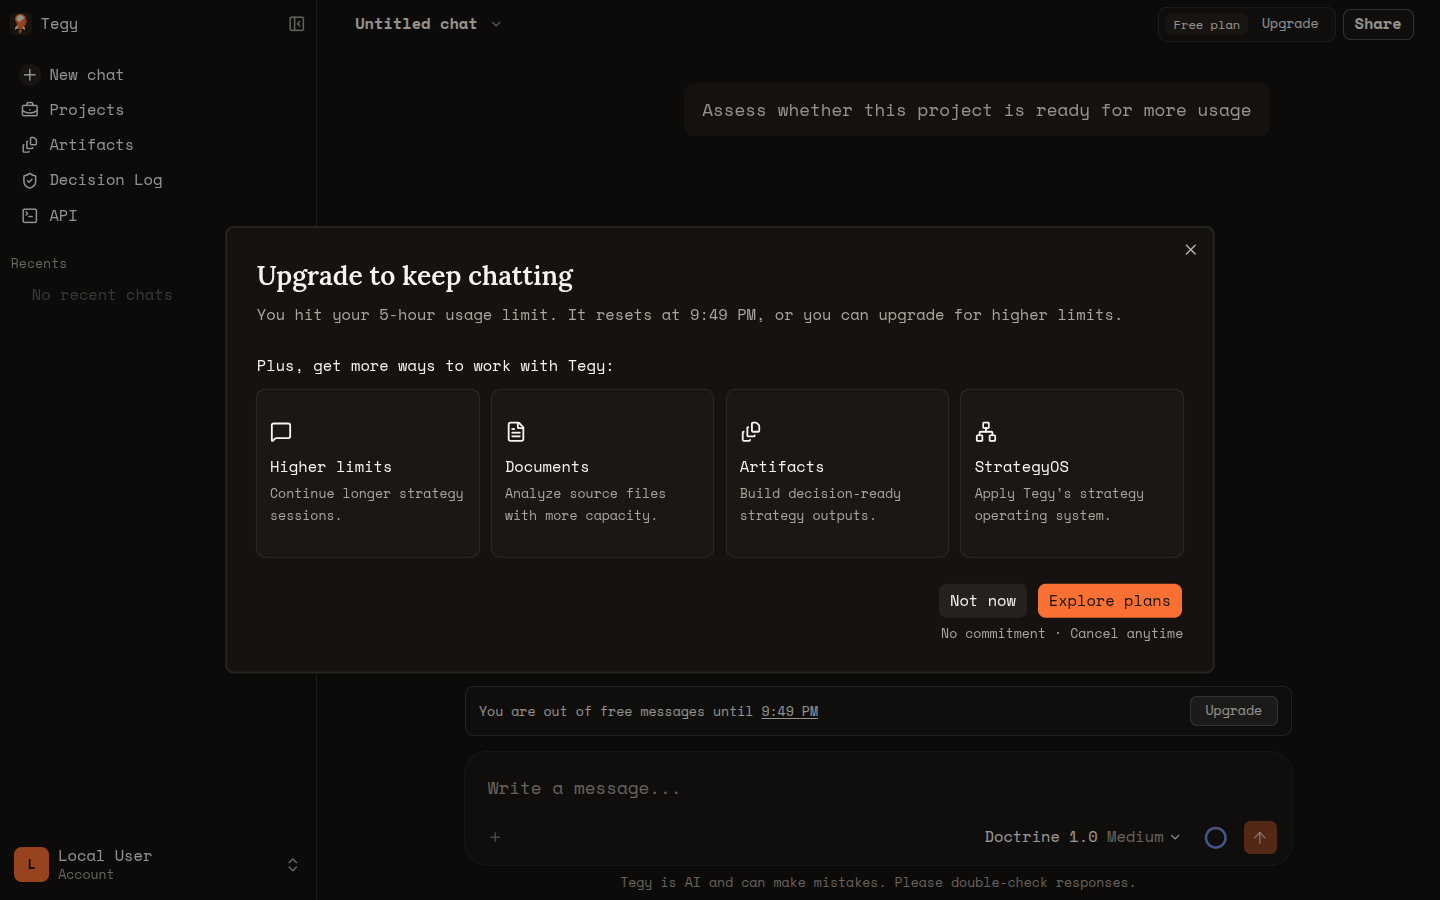Click 'No recent chats' text
Image resolution: width=1440 pixels, height=900 pixels.
[x=102, y=295]
